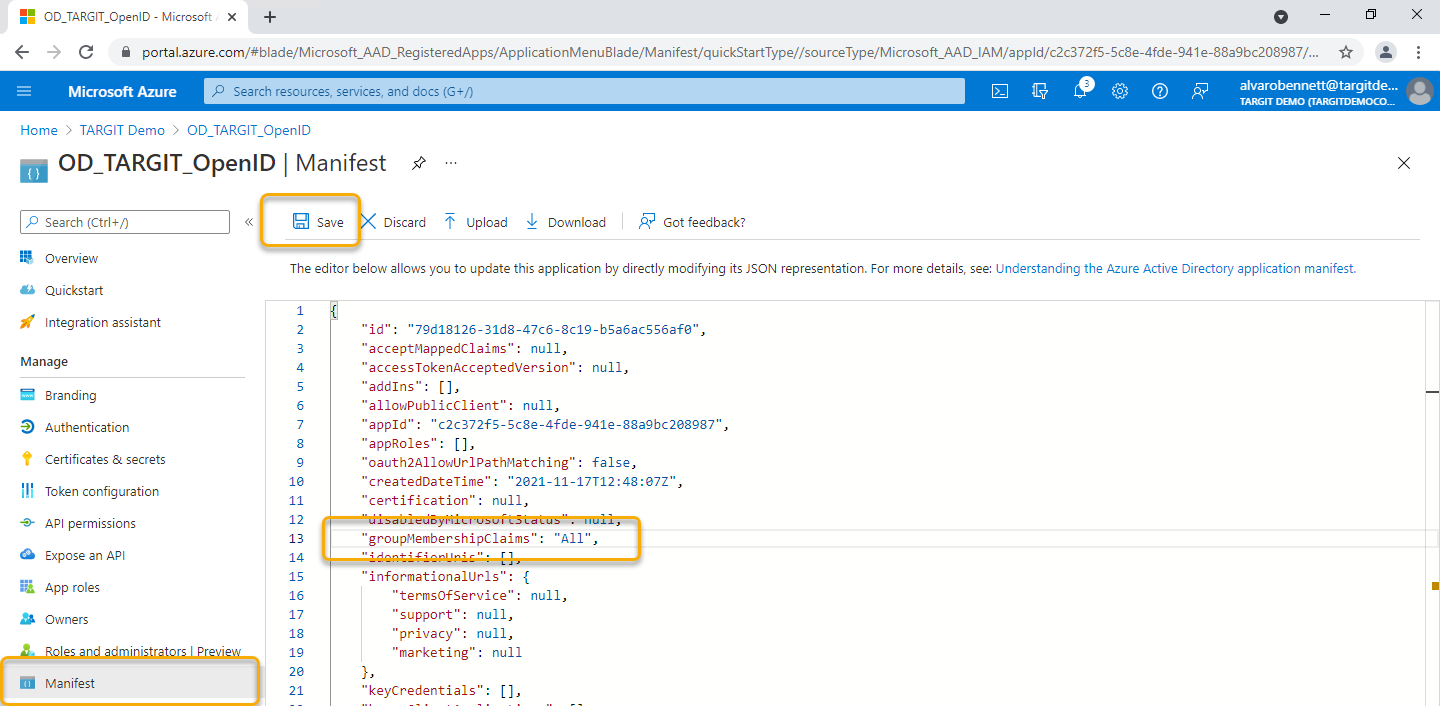
Task: Open the Directory + subscription filter icon
Action: point(1040,91)
